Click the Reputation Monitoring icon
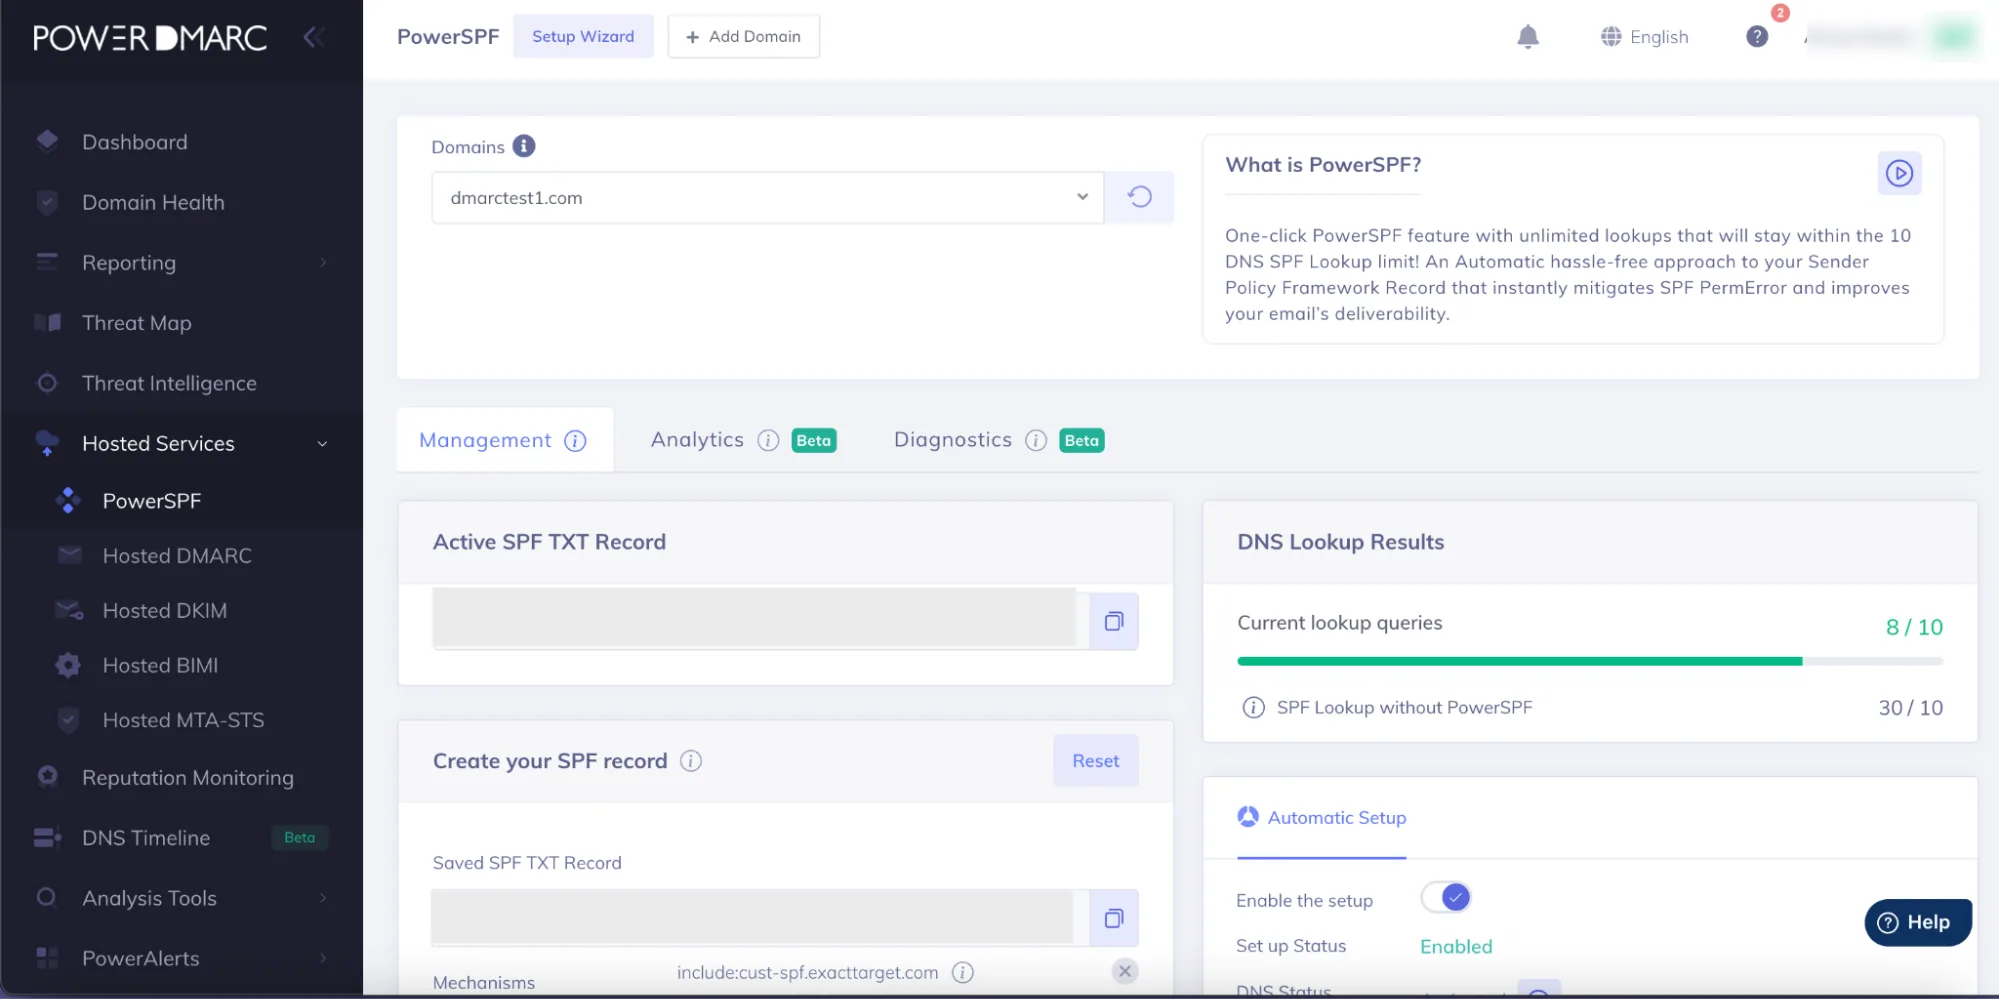 click(x=47, y=777)
